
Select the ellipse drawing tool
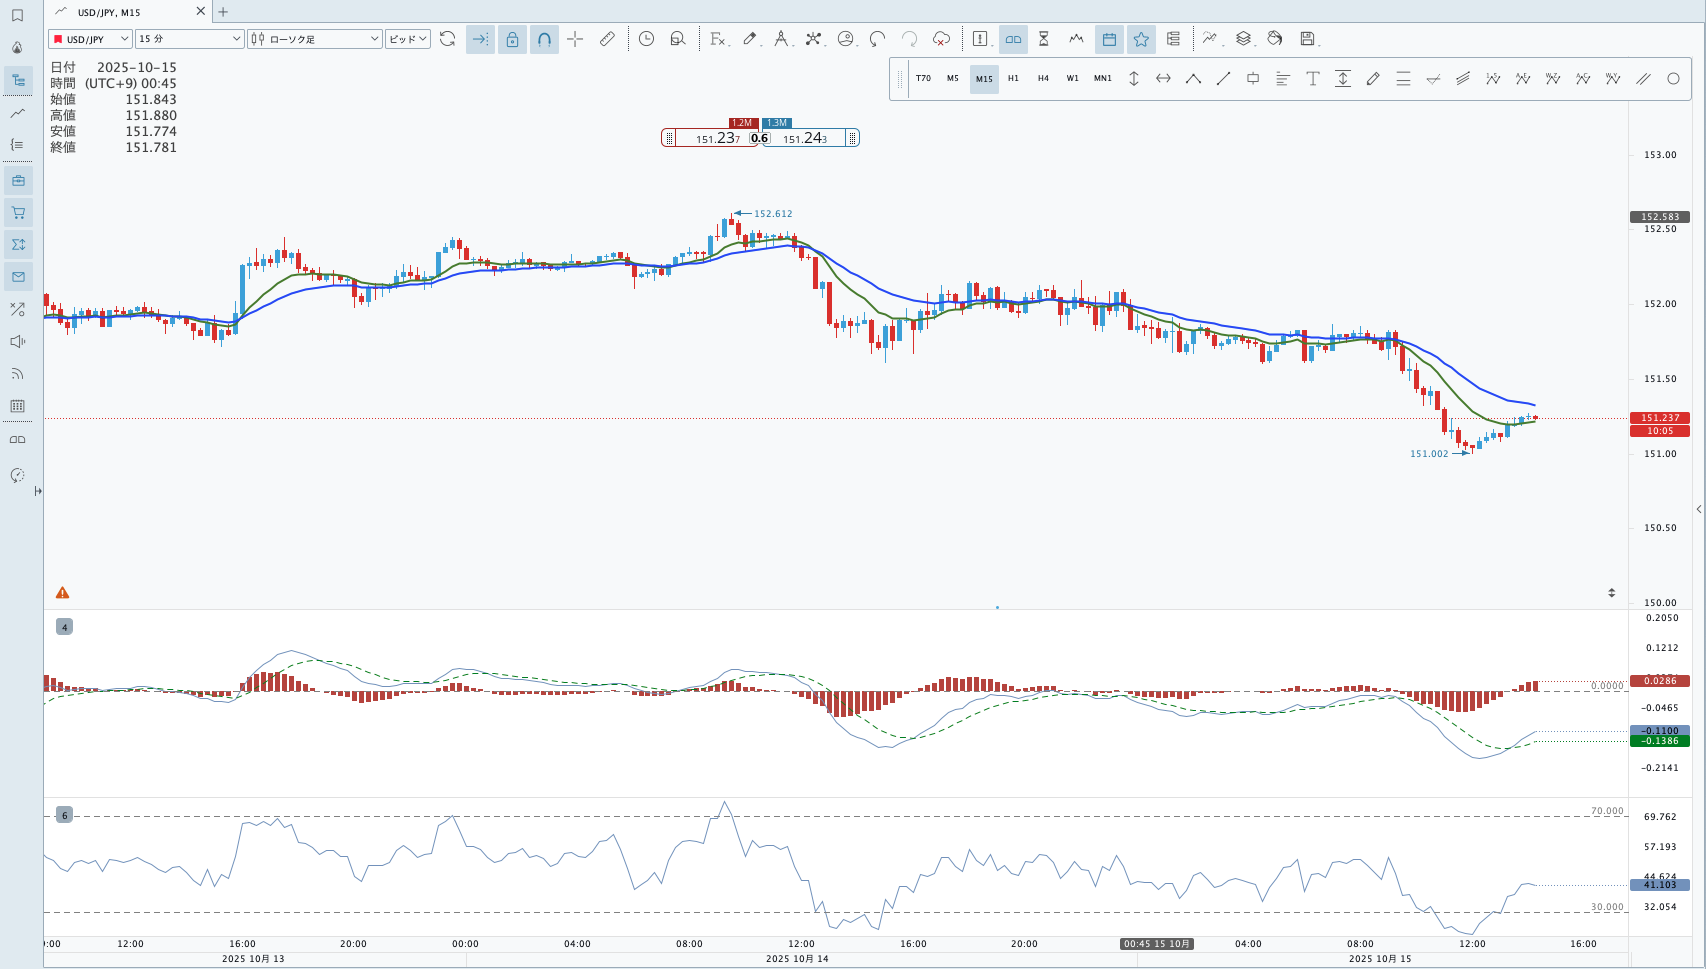[1673, 78]
